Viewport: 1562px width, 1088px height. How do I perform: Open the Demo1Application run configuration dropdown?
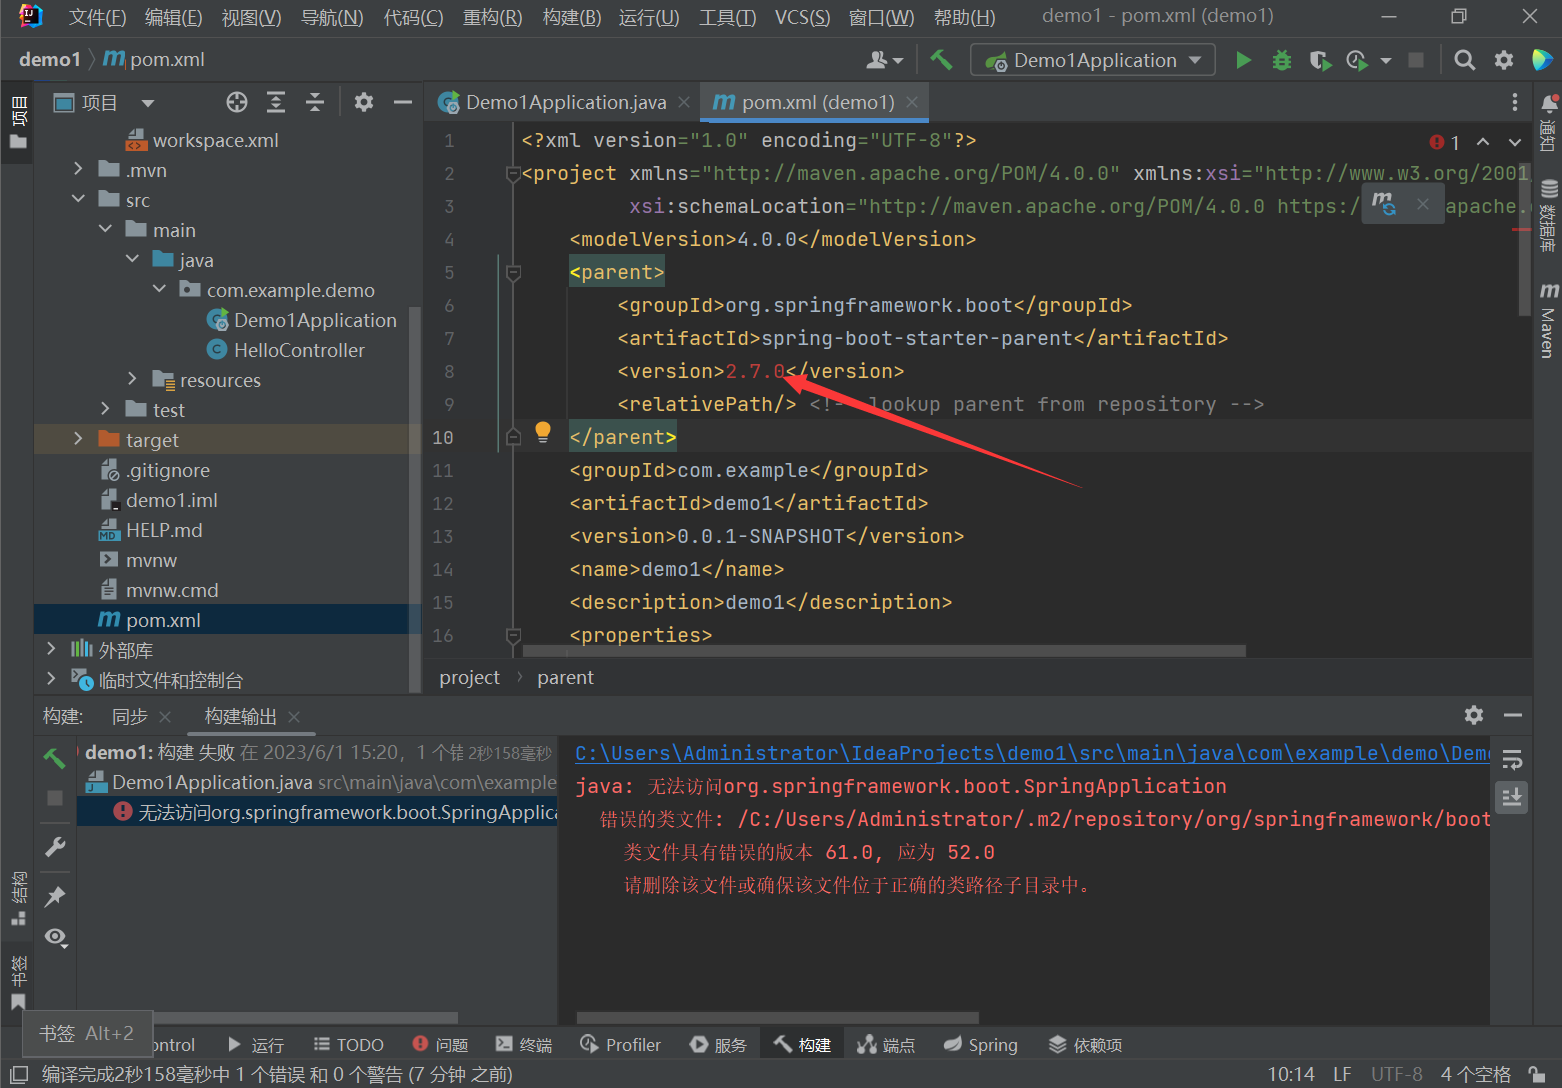pyautogui.click(x=1093, y=60)
